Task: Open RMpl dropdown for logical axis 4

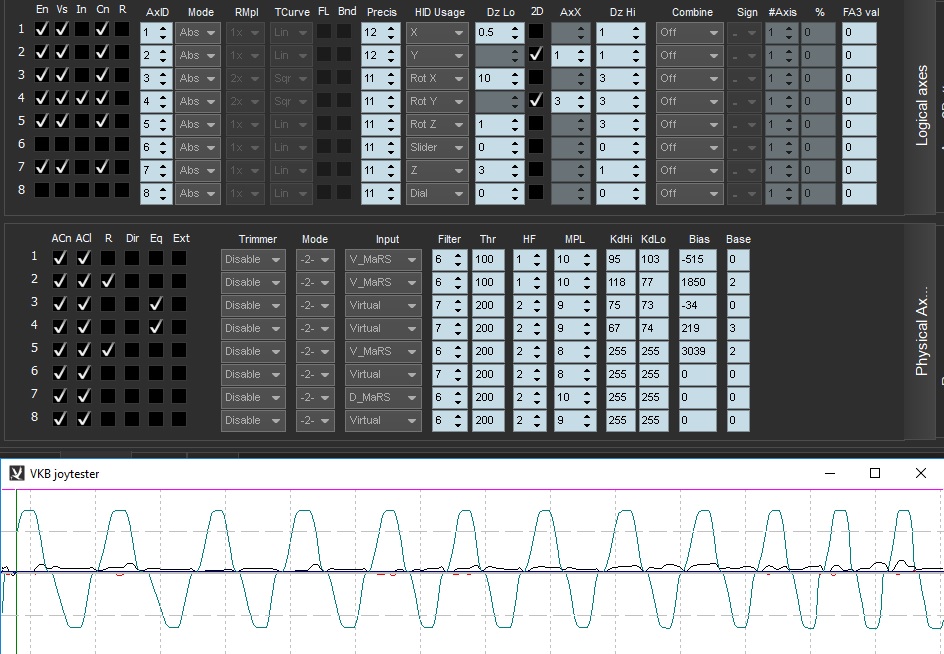Action: tap(244, 101)
